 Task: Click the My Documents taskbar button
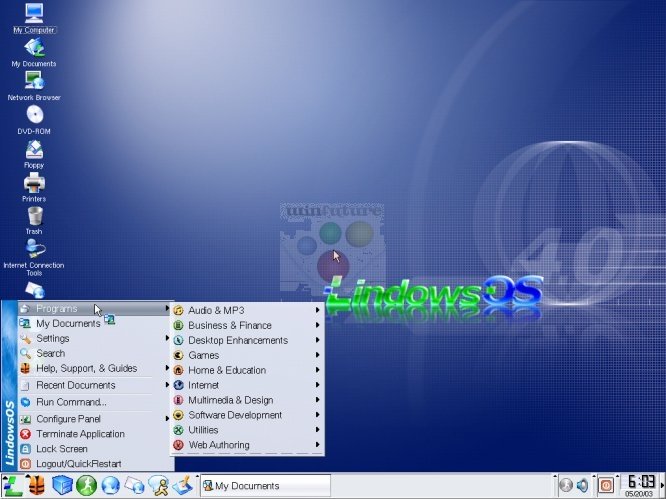(x=265, y=485)
